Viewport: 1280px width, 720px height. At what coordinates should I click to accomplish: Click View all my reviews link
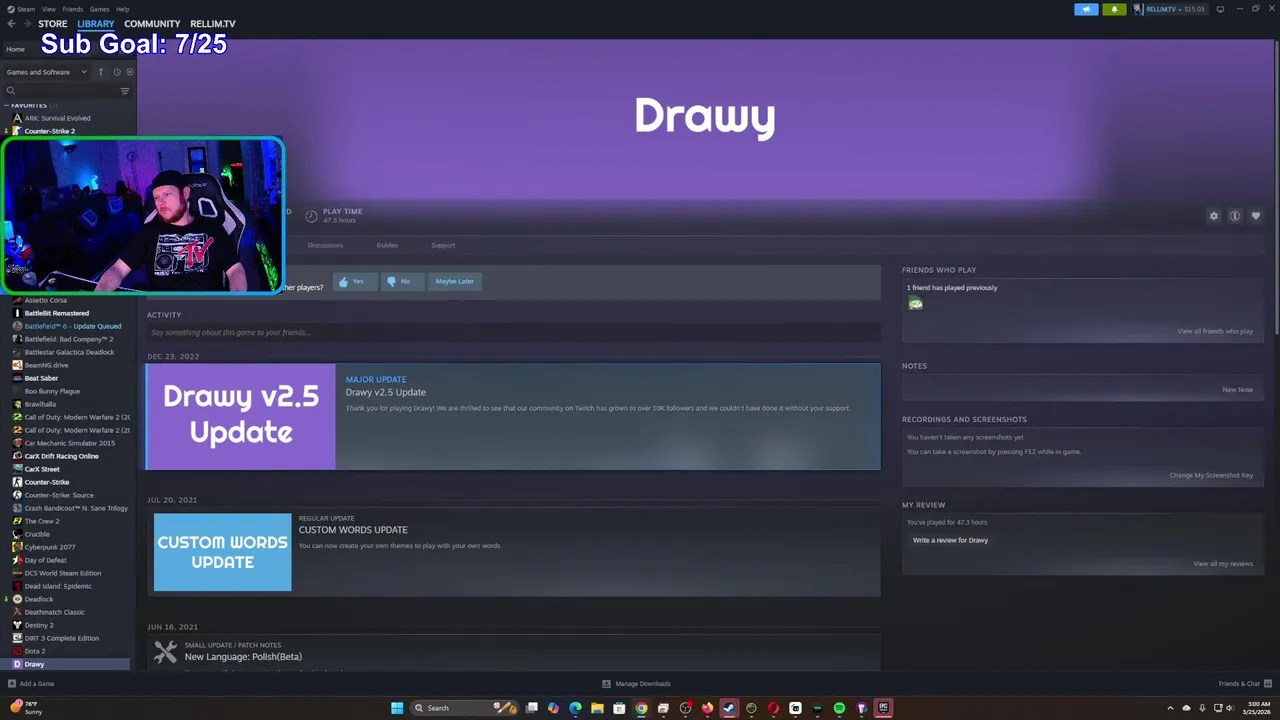[1223, 563]
